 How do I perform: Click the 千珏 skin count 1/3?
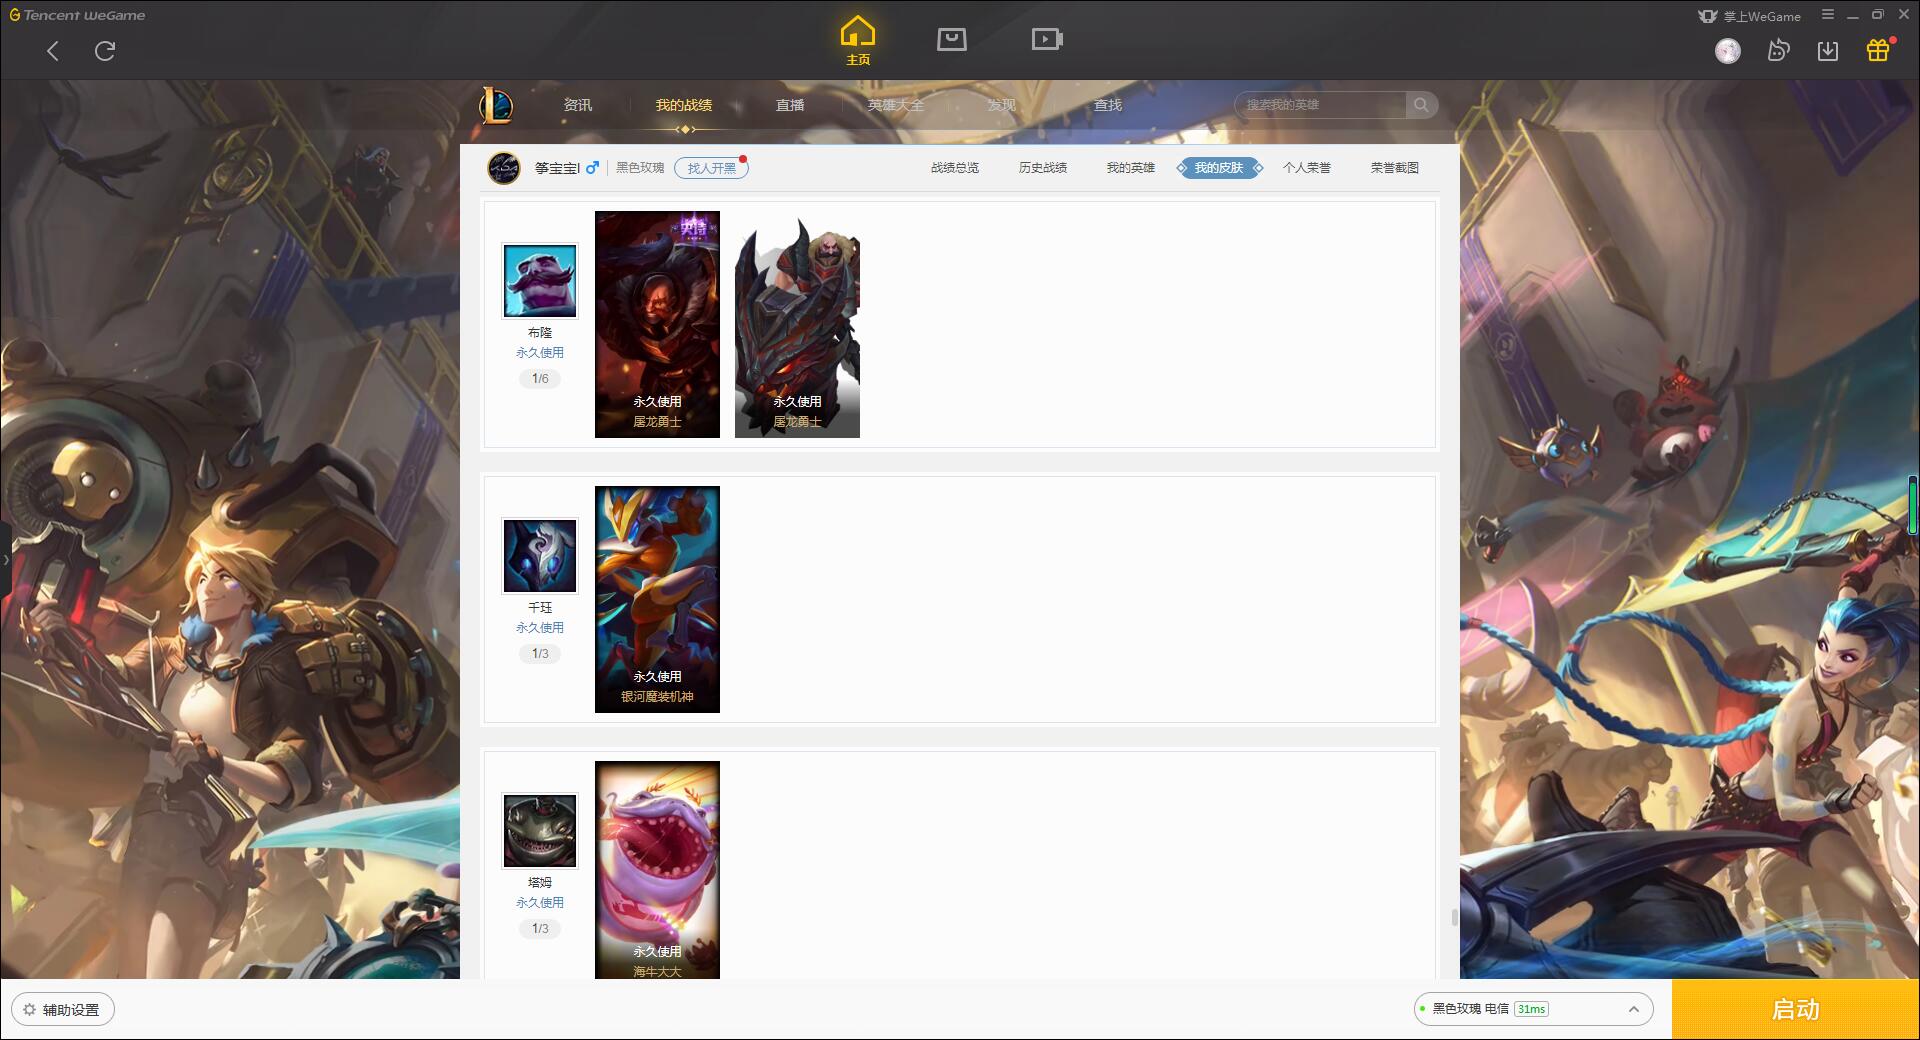(540, 654)
